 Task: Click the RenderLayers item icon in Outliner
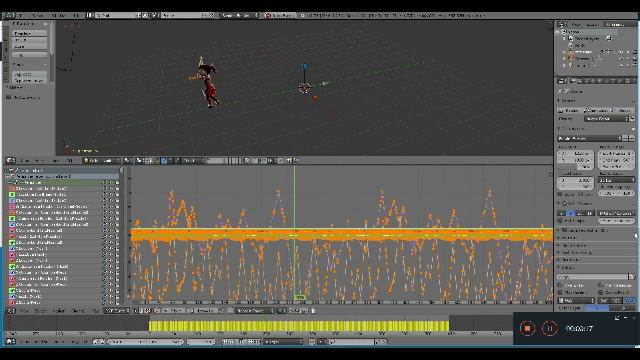tap(571, 38)
